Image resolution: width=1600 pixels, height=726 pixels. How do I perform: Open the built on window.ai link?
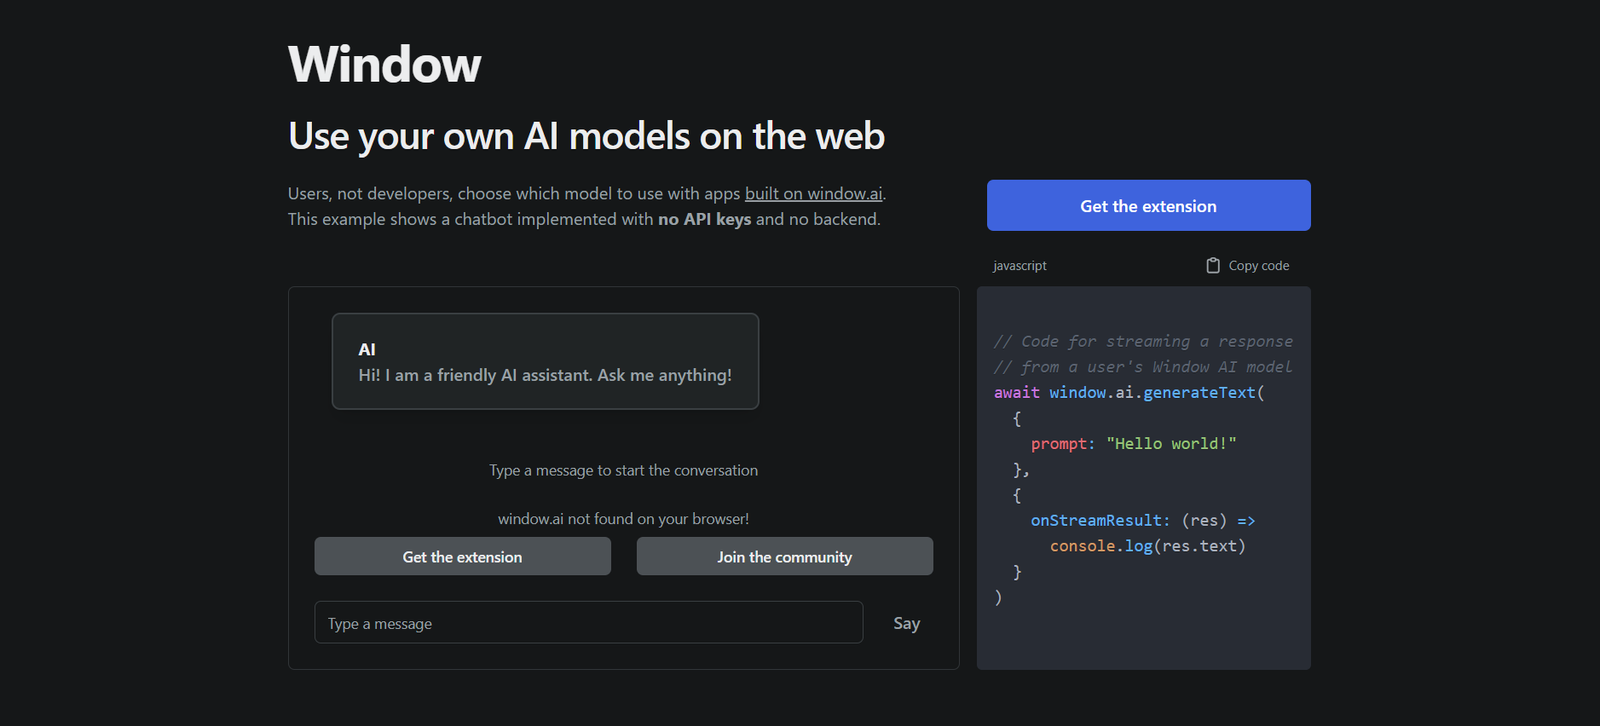coord(813,194)
